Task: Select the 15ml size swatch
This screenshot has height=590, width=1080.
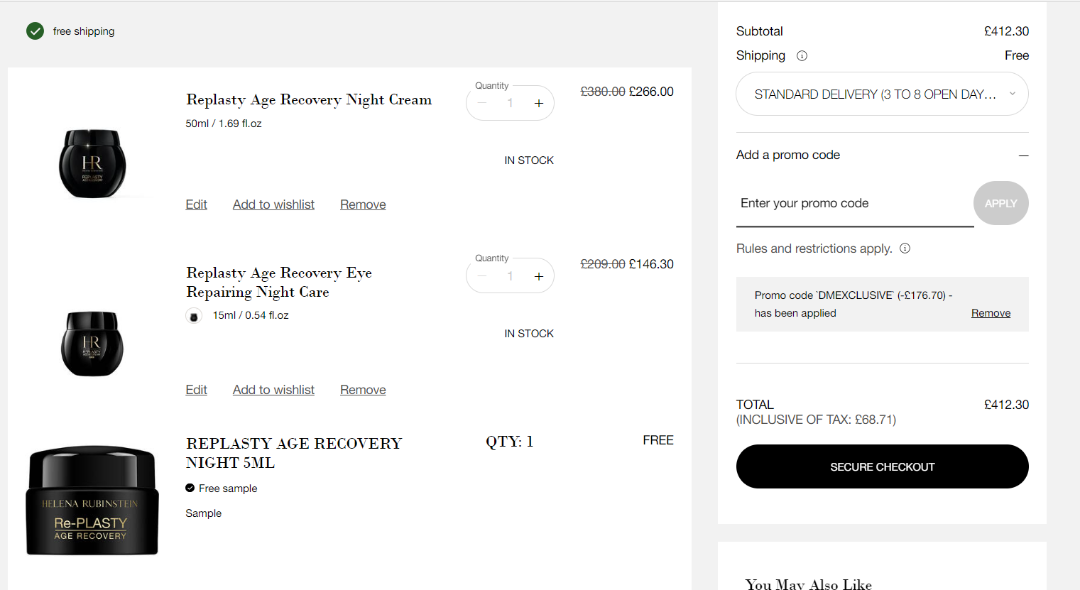Action: pyautogui.click(x=194, y=316)
